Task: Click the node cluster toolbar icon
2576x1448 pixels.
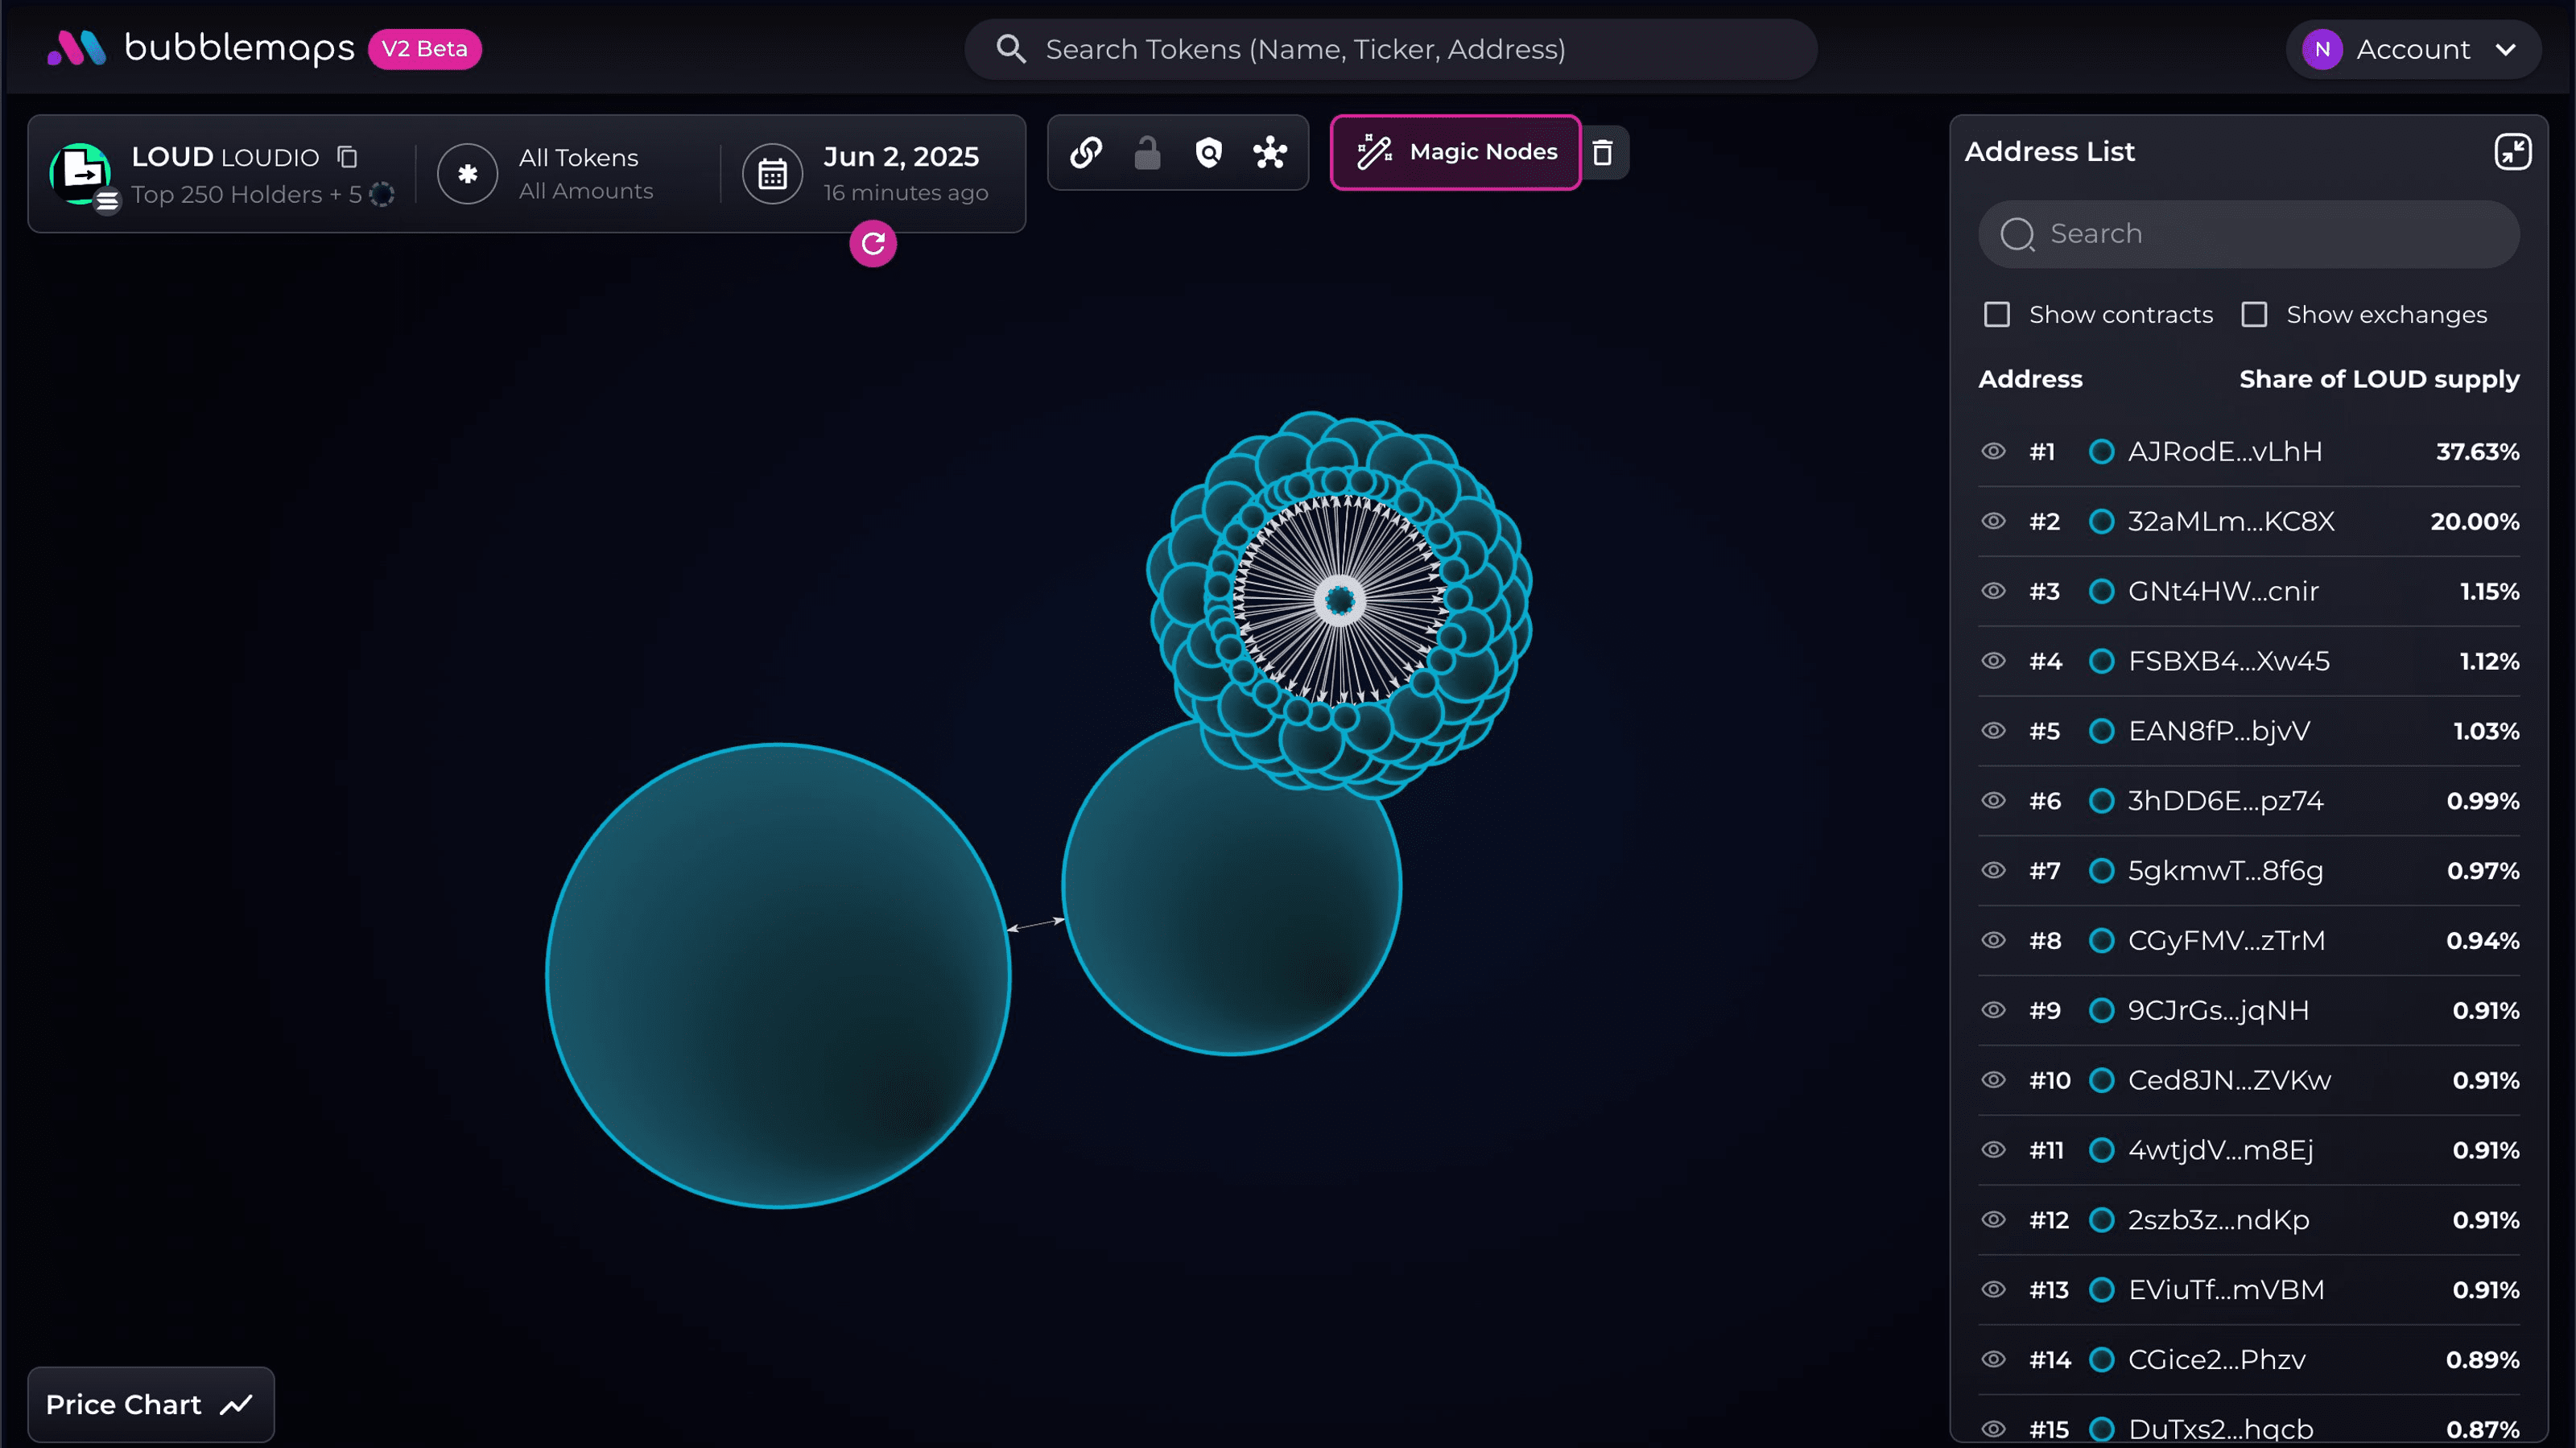Action: (x=1270, y=152)
